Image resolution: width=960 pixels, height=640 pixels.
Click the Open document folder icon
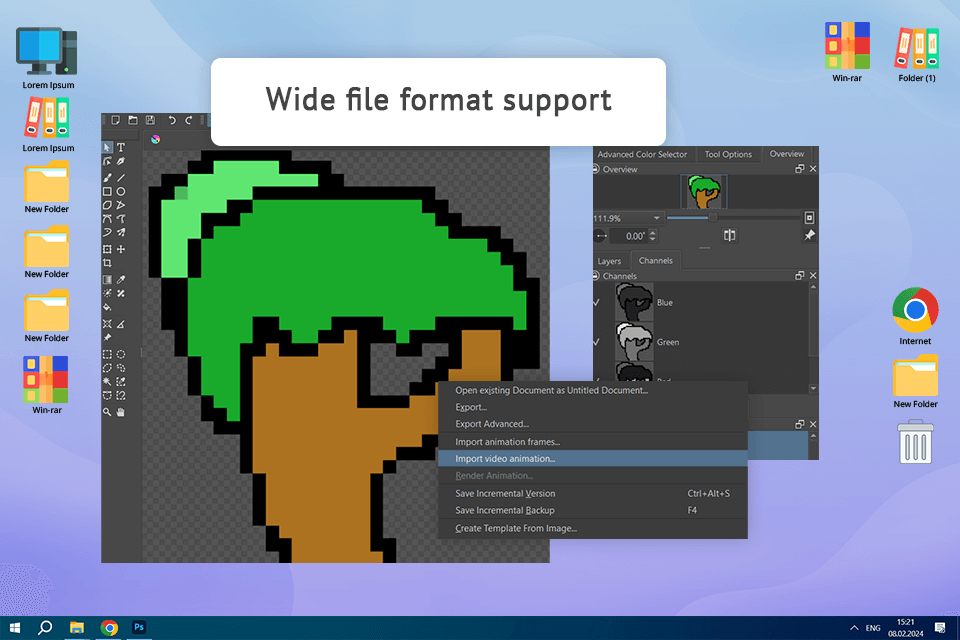pyautogui.click(x=133, y=120)
